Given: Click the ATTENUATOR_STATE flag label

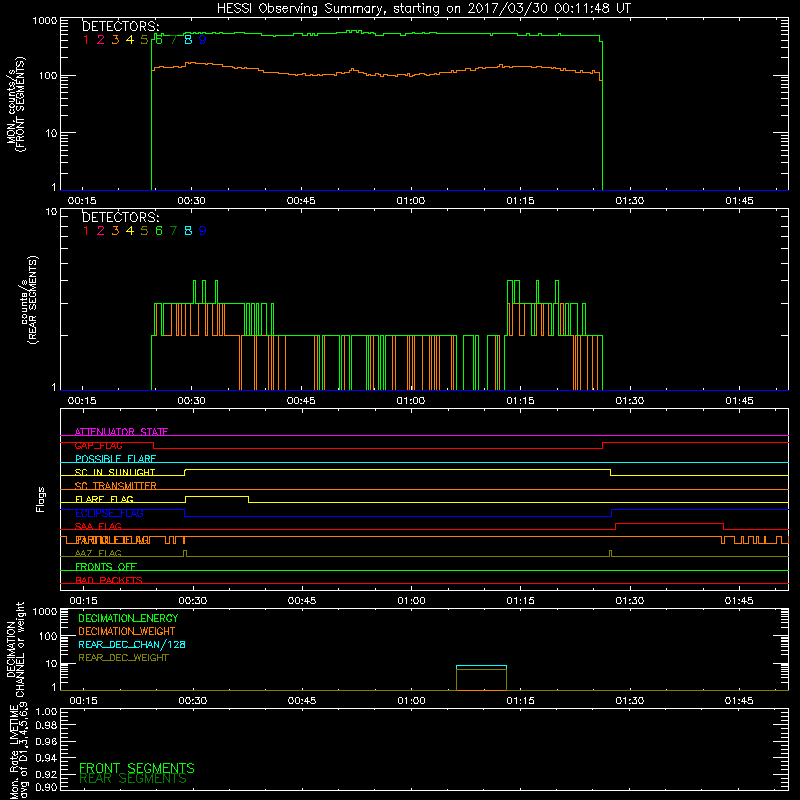Looking at the screenshot, I should coord(121,432).
